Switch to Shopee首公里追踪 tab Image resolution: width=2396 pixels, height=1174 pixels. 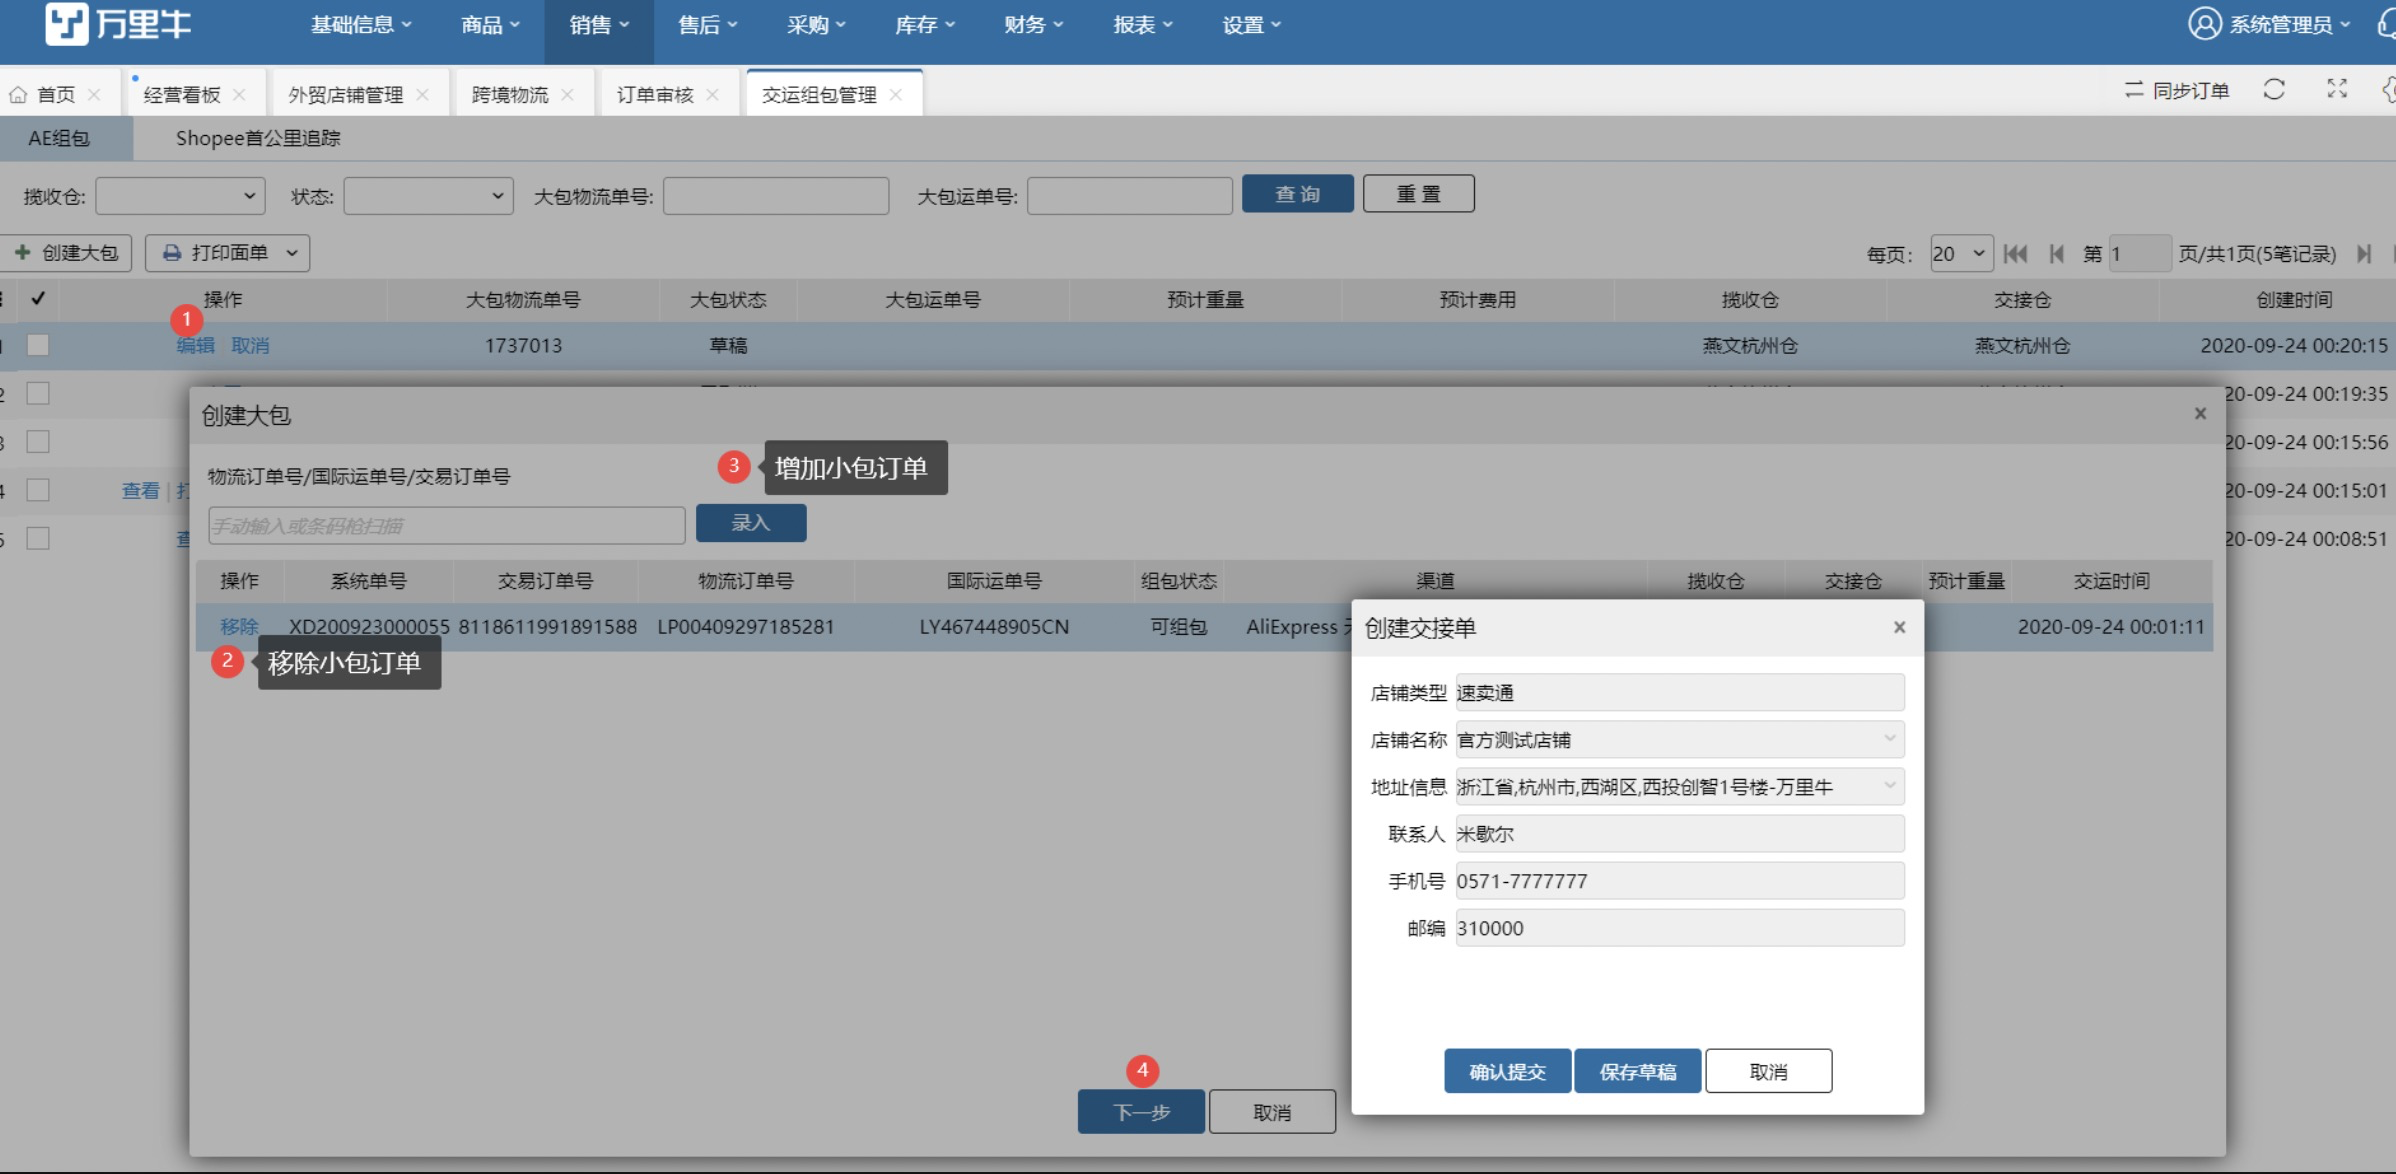coord(258,138)
